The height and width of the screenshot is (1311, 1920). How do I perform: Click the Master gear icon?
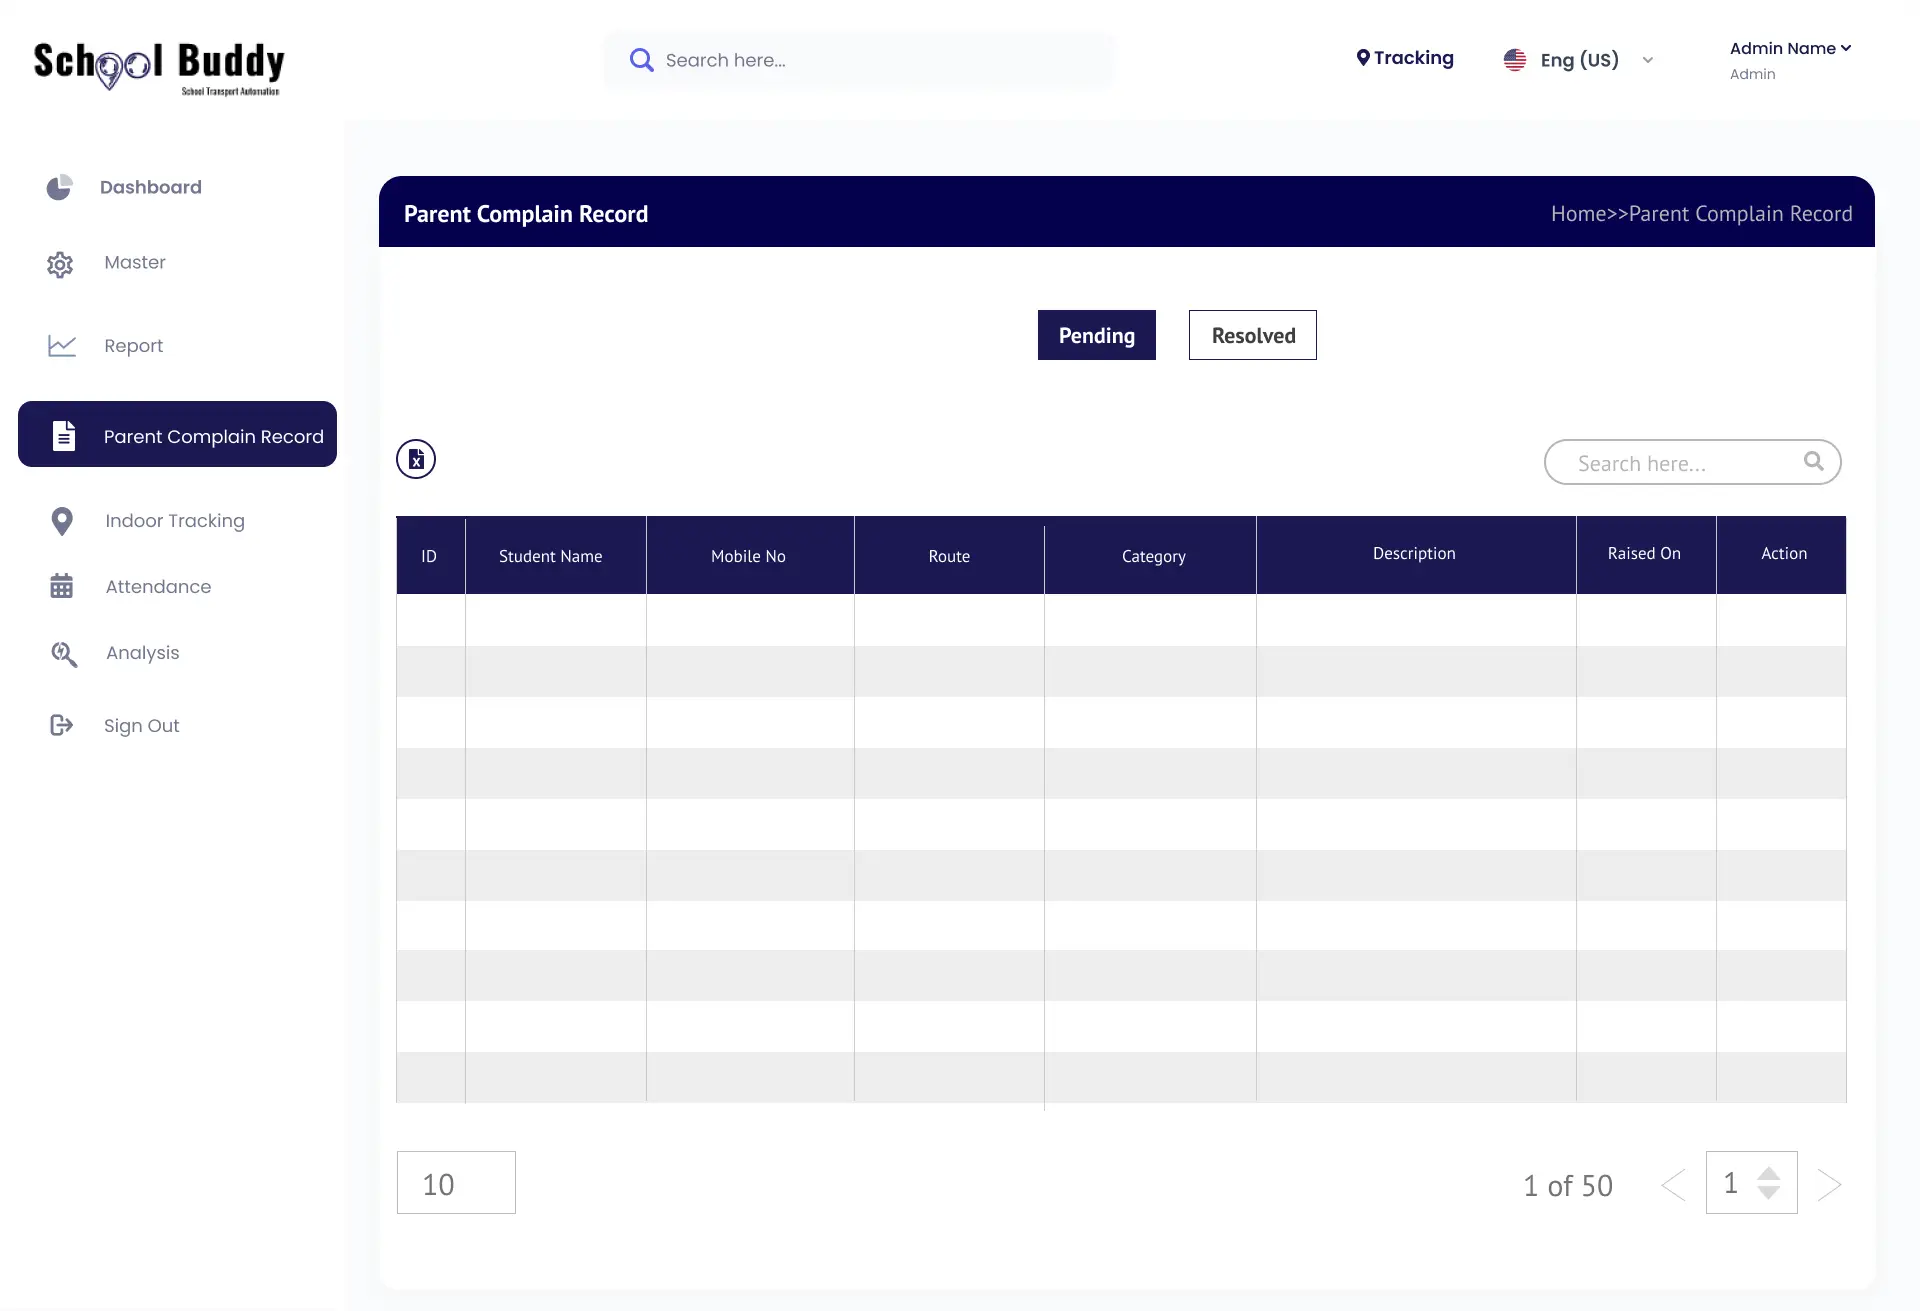[60, 264]
